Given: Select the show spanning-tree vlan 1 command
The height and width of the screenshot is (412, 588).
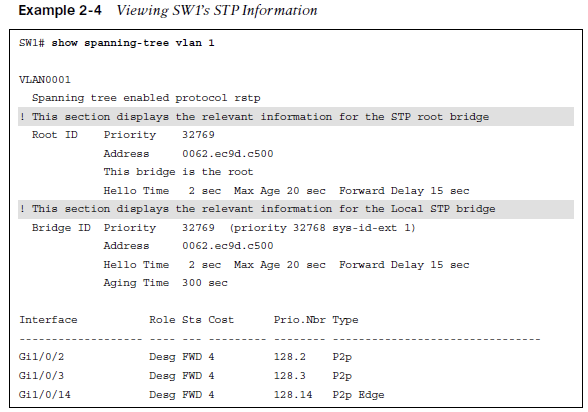Looking at the screenshot, I should (x=133, y=43).
